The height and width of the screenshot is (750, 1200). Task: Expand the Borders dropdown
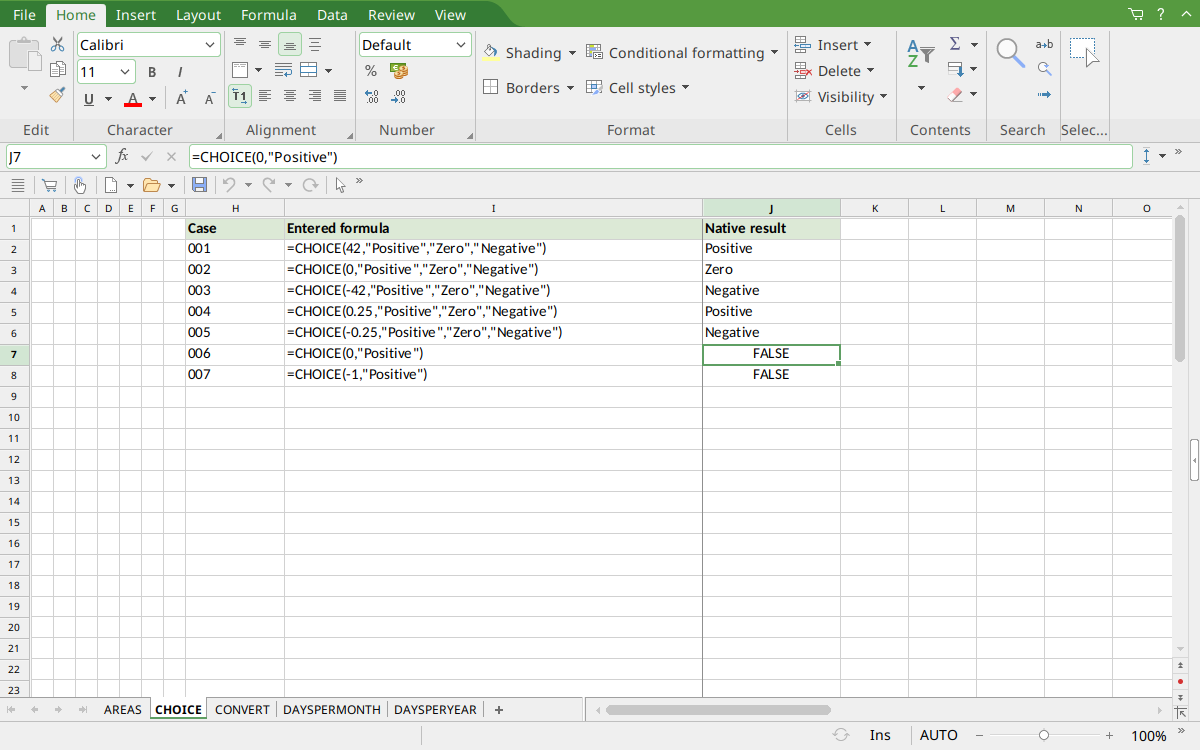[x=570, y=88]
